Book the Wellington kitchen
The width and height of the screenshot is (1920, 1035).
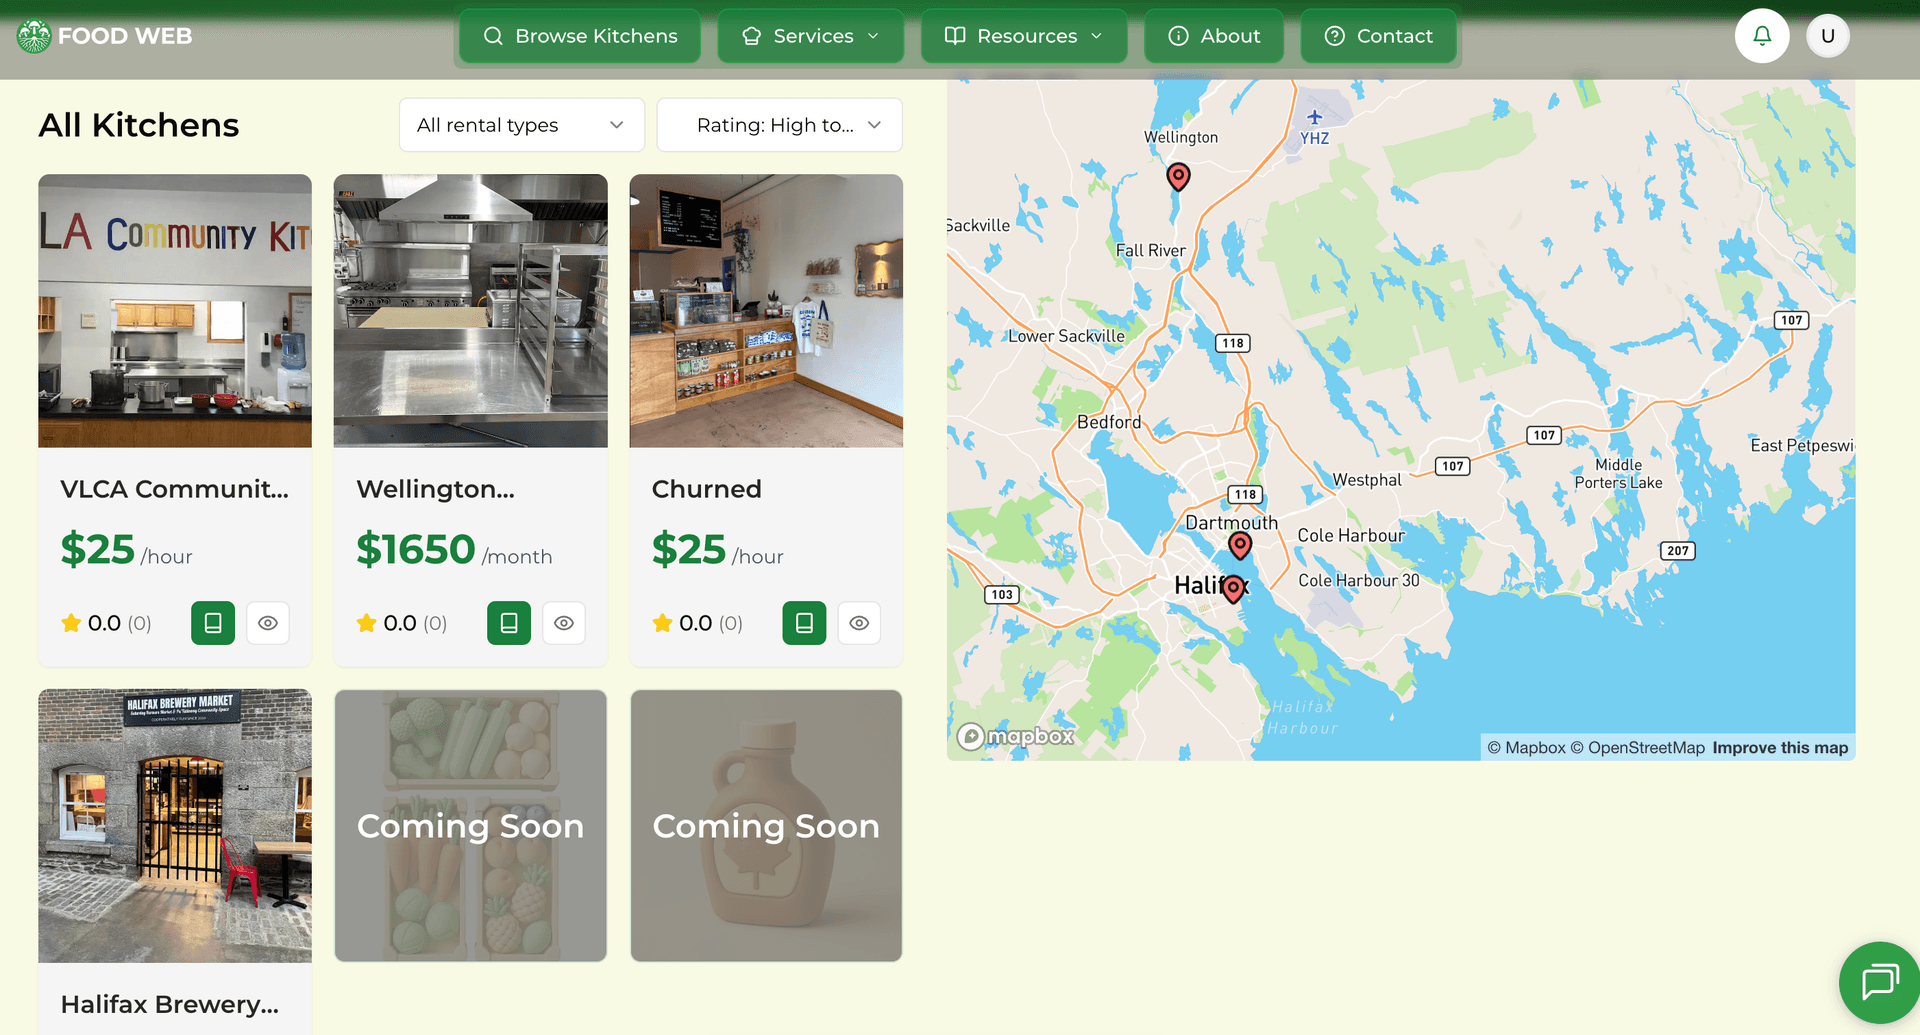509,623
